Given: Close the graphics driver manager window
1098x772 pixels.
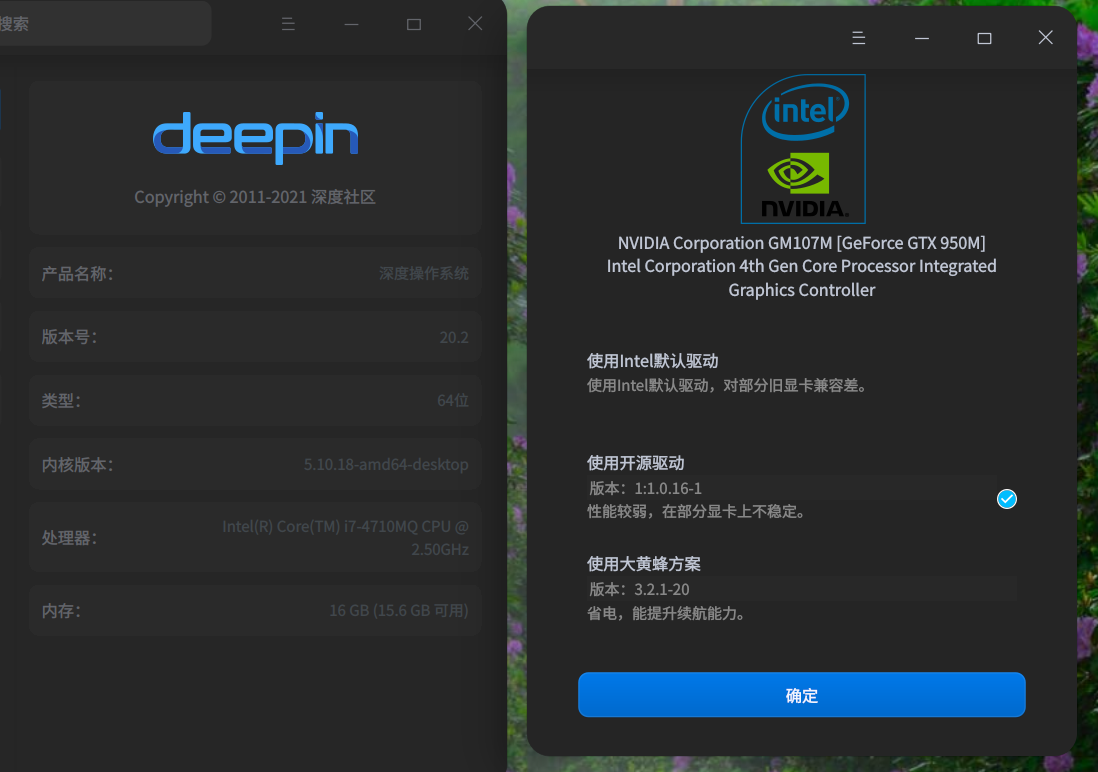Looking at the screenshot, I should tap(1045, 37).
